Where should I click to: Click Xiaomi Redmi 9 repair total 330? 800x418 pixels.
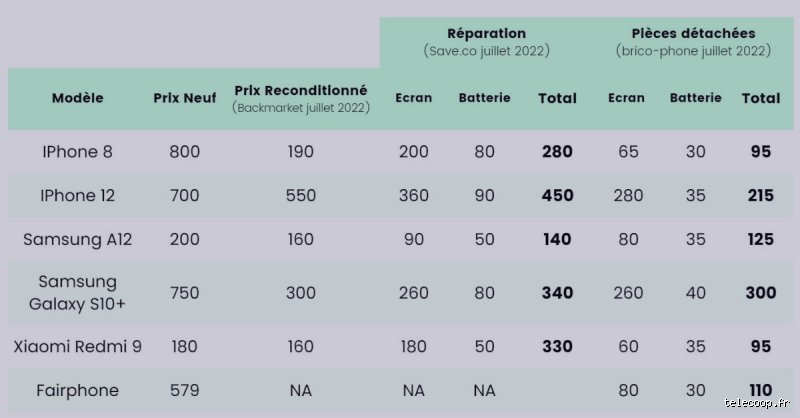coord(557,347)
